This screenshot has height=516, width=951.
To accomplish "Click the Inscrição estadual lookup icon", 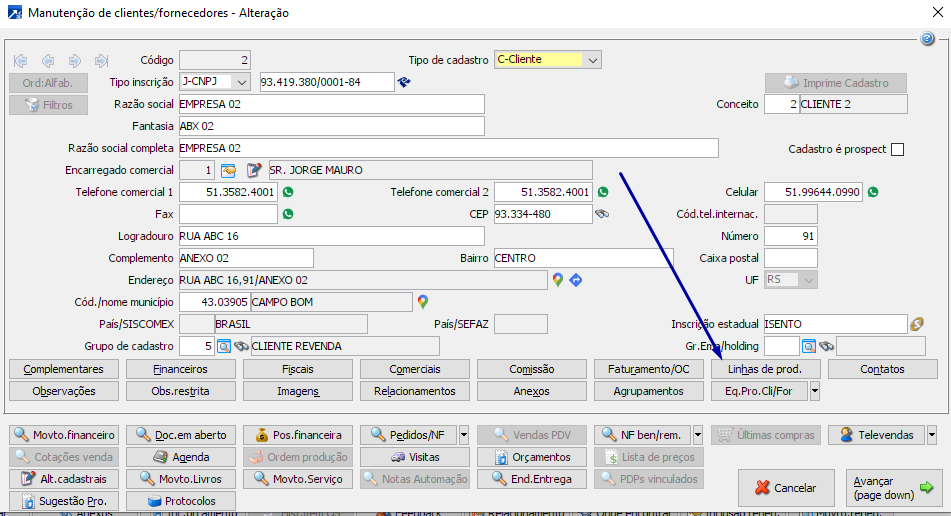I will (917, 324).
